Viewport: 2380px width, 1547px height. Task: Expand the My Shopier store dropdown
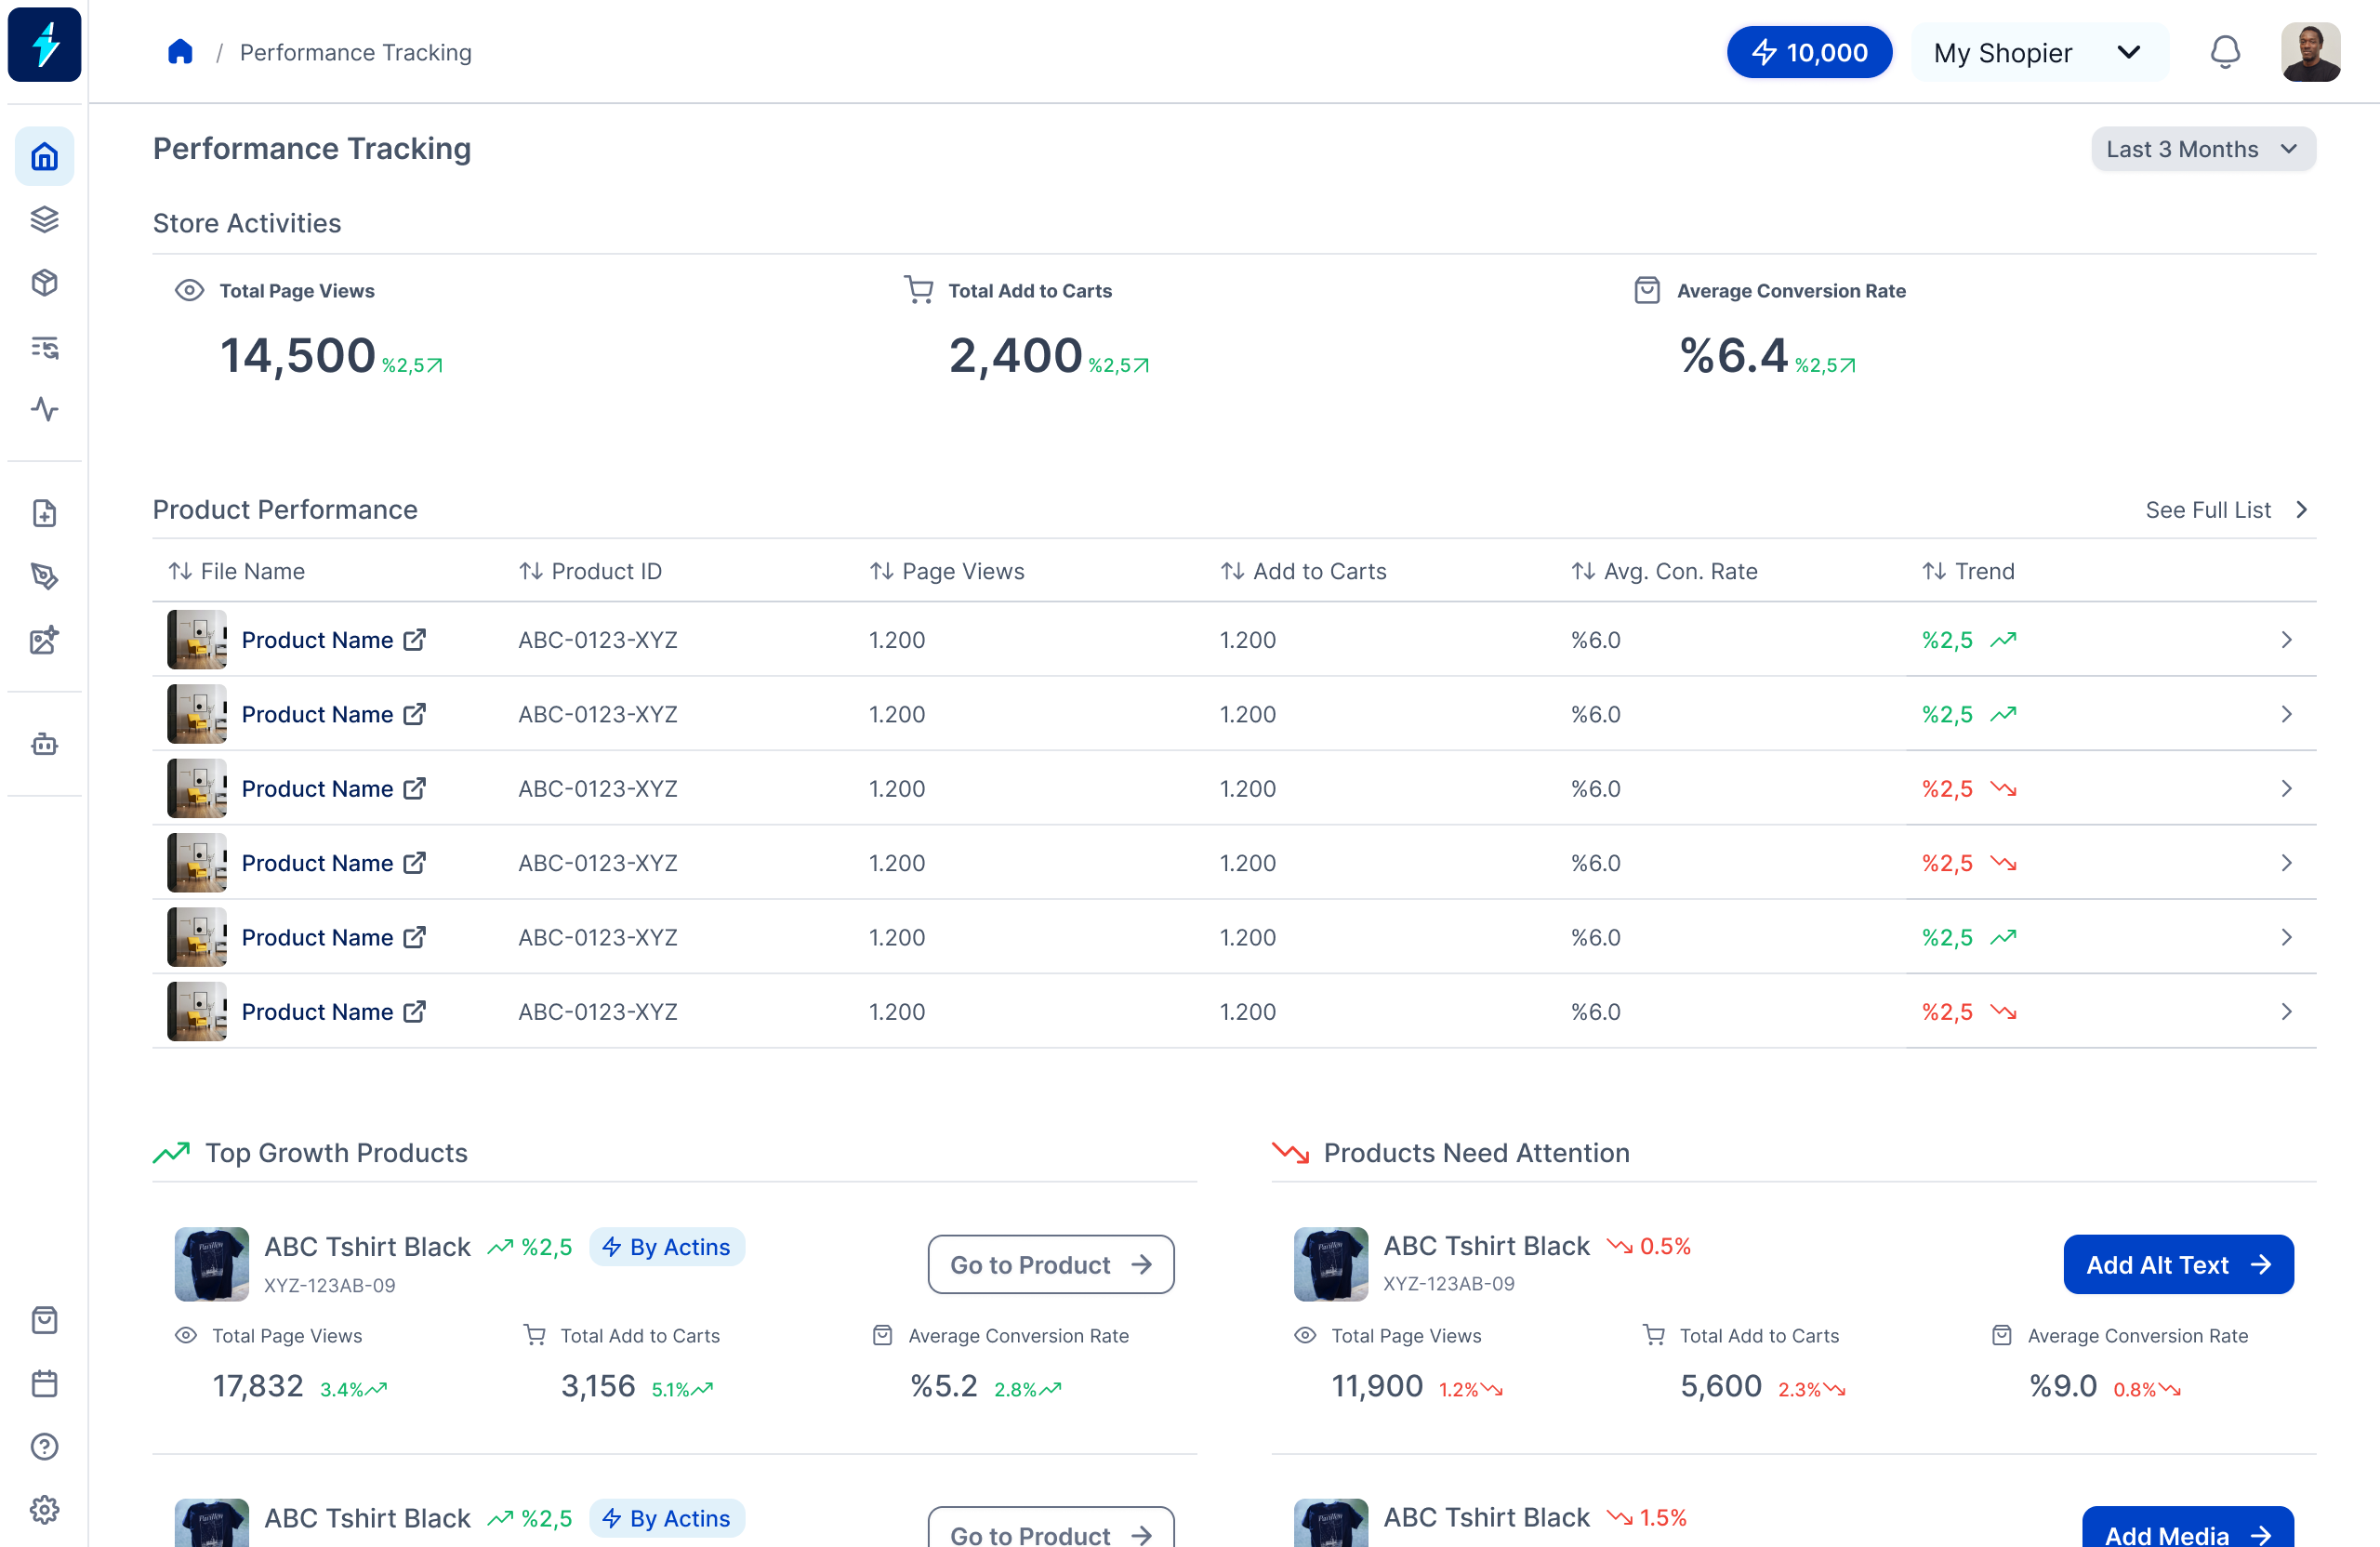pos(2039,52)
